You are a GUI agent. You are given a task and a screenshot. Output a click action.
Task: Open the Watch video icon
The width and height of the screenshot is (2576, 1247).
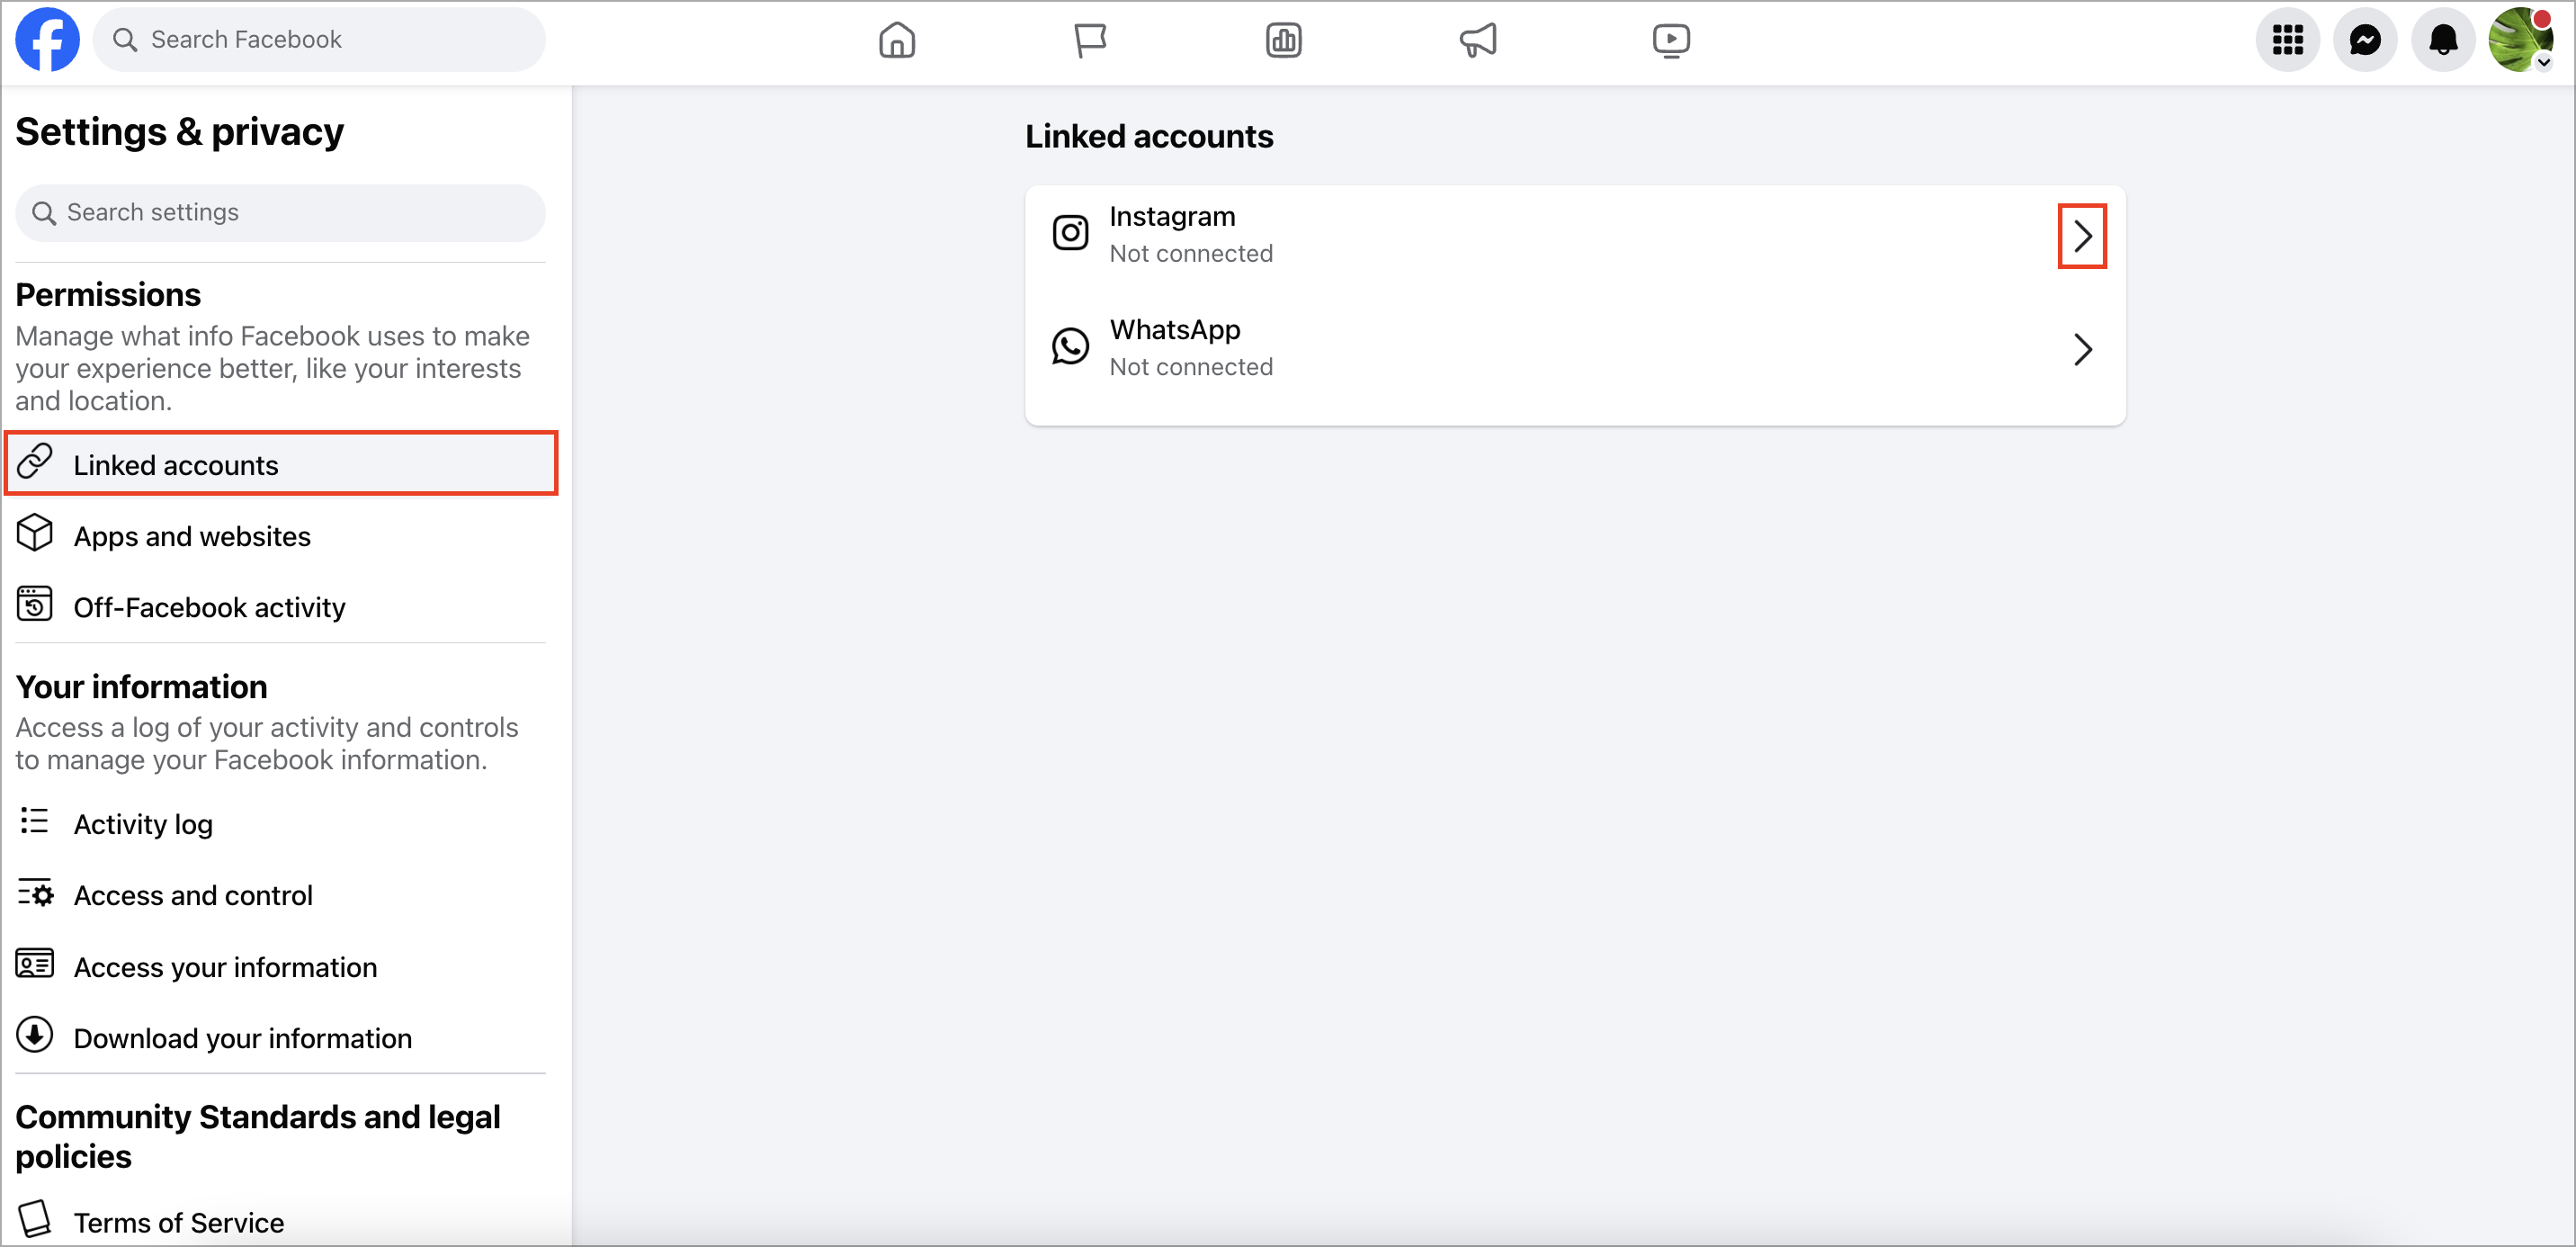(x=1671, y=40)
